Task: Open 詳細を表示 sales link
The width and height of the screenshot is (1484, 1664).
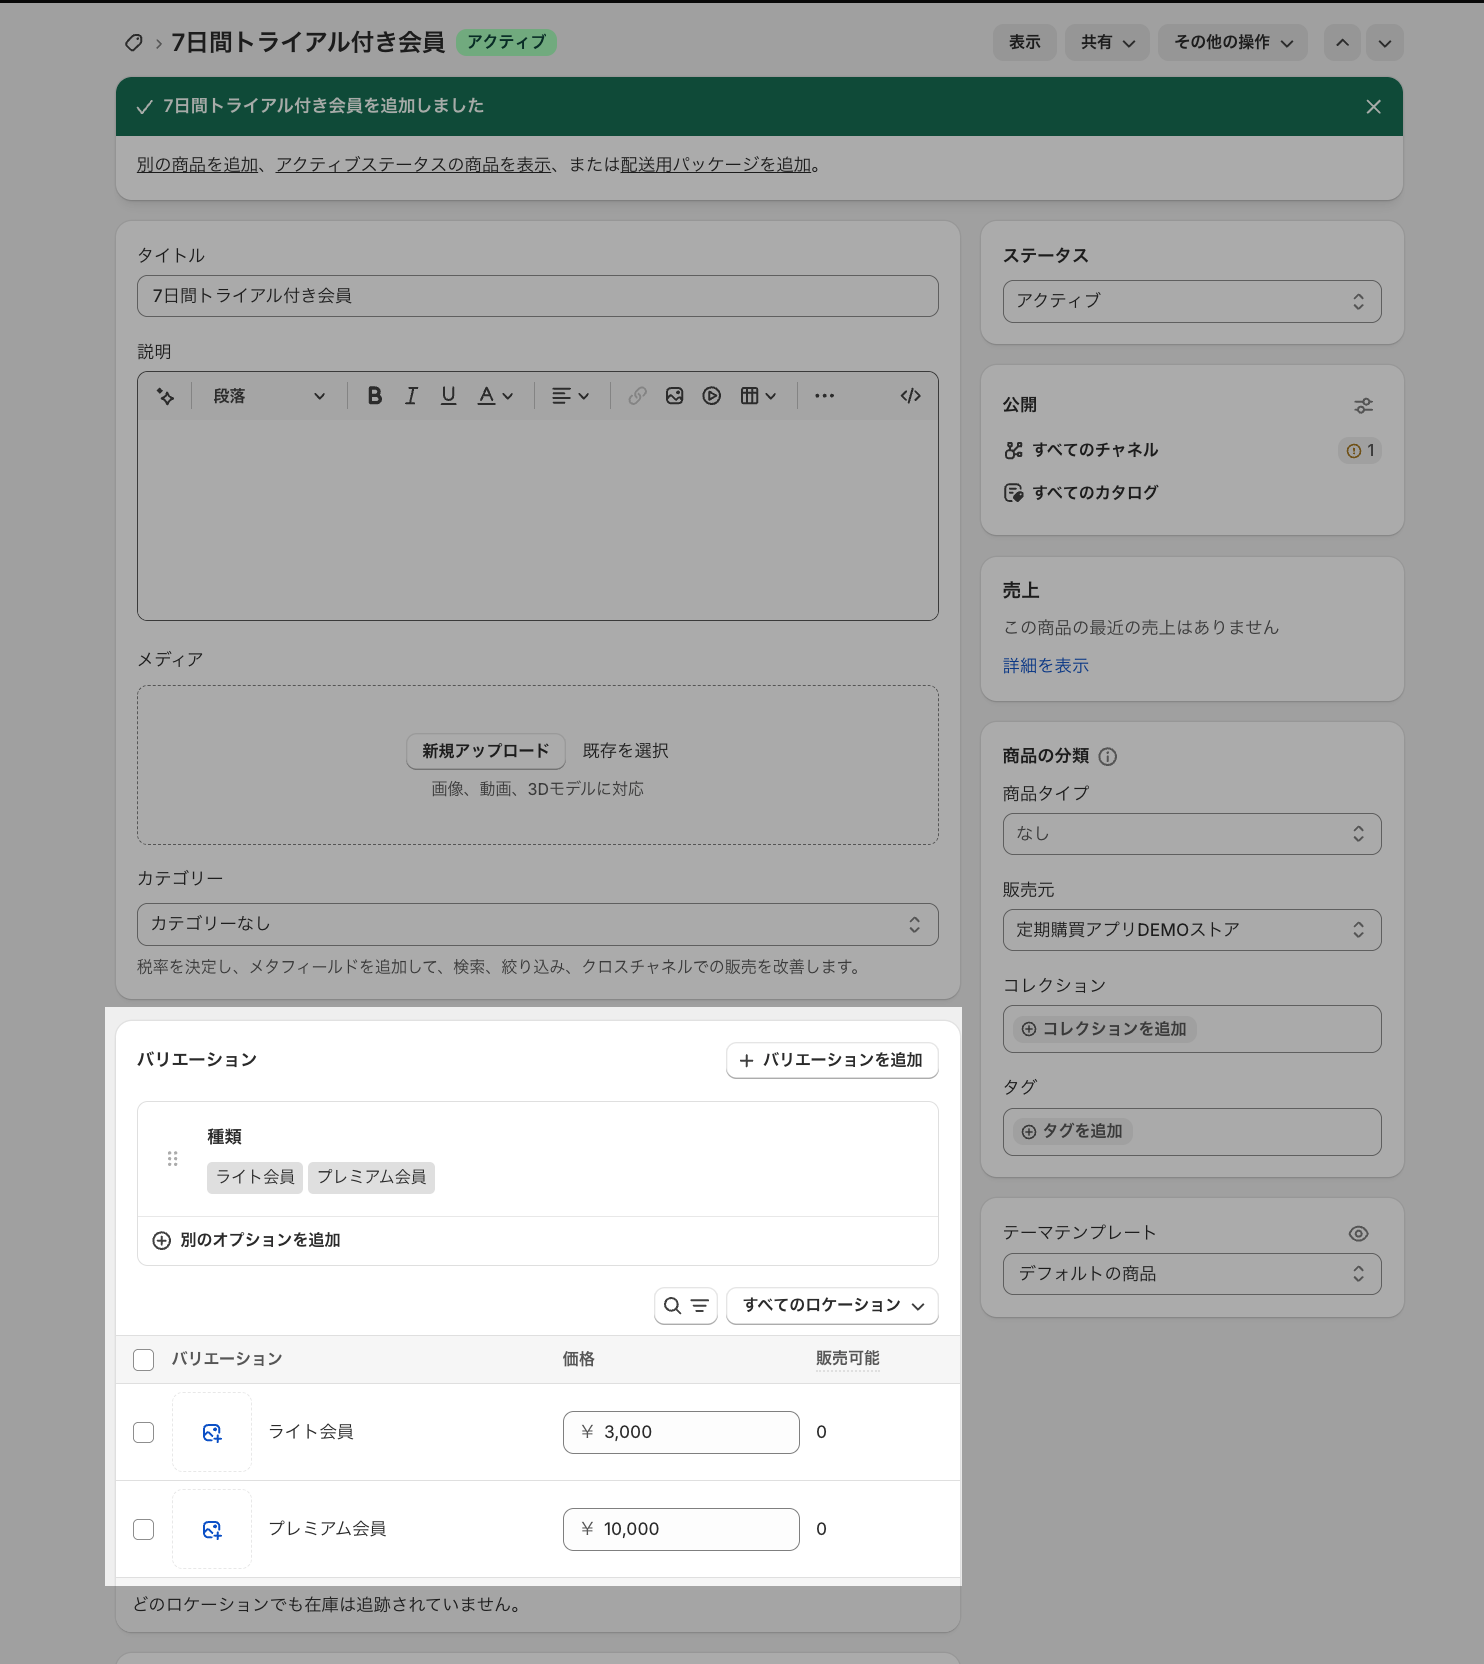Action: click(1046, 666)
